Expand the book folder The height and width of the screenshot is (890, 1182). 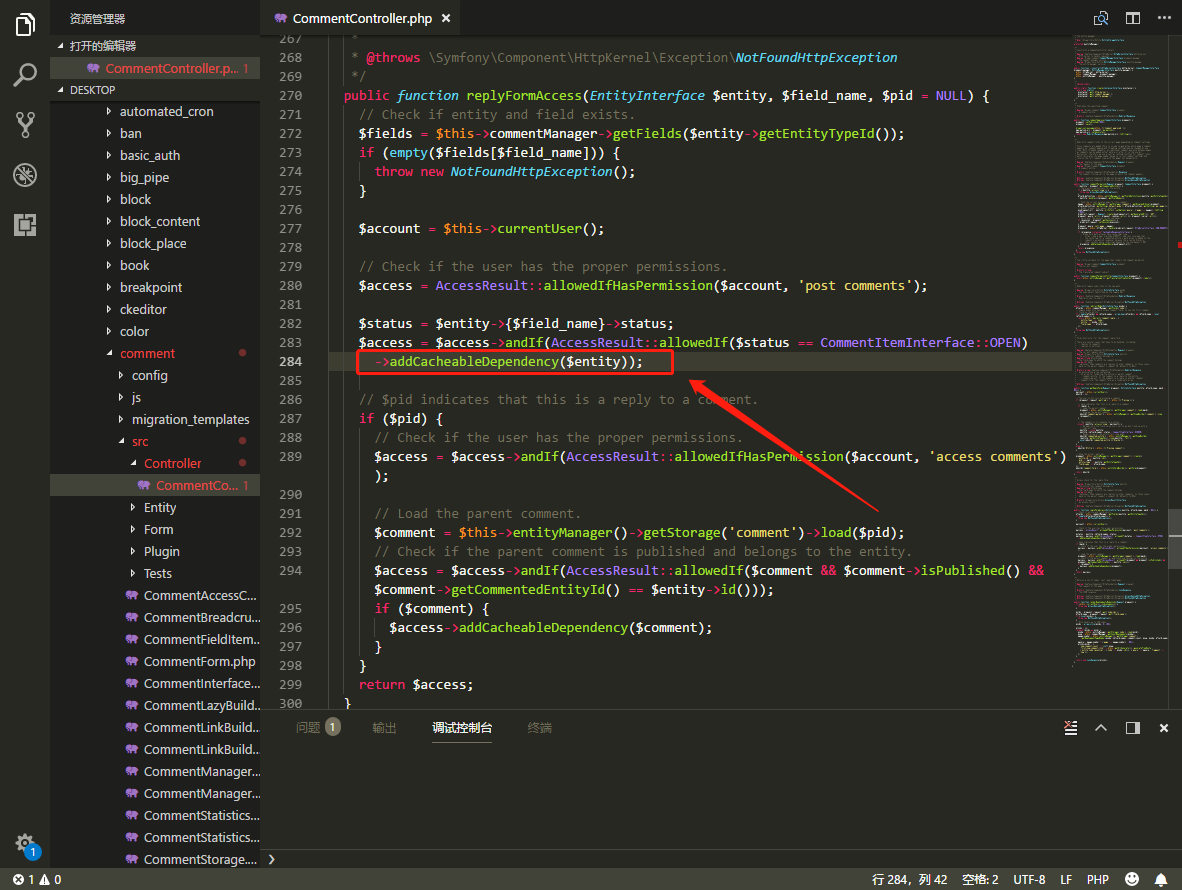pyautogui.click(x=155, y=265)
